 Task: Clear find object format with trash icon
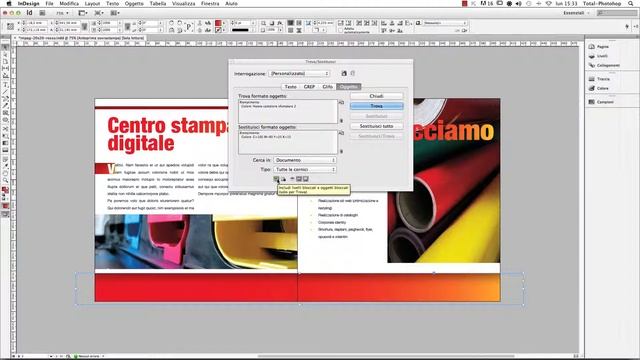[342, 121]
